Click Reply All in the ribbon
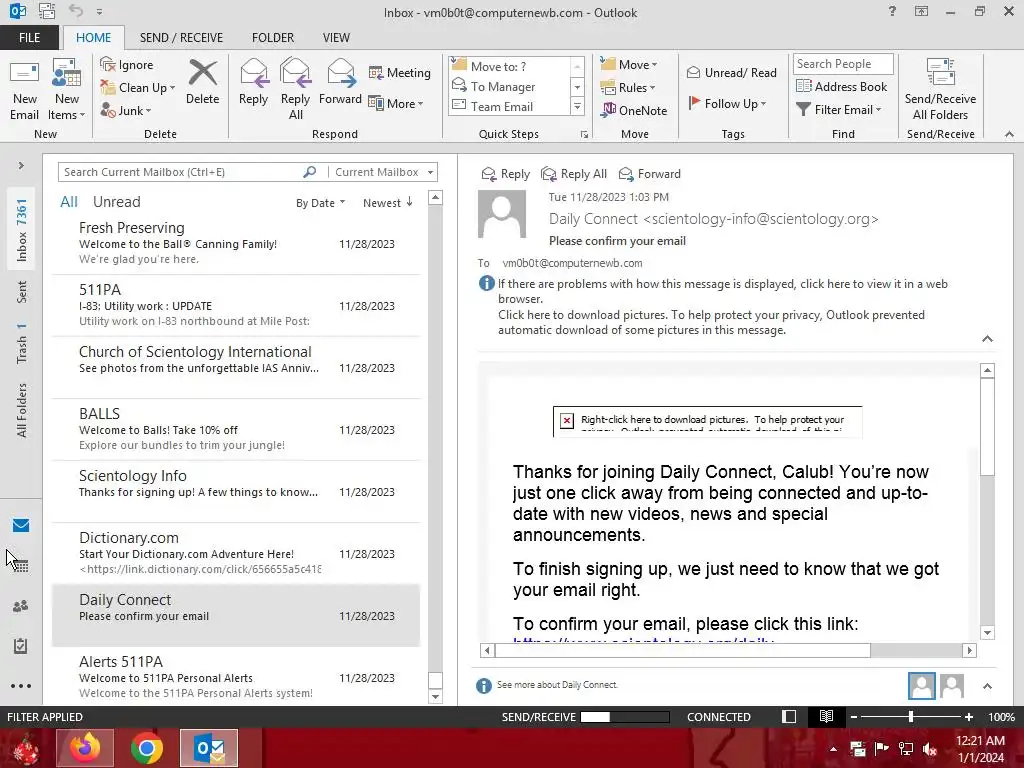The image size is (1024, 768). click(295, 89)
